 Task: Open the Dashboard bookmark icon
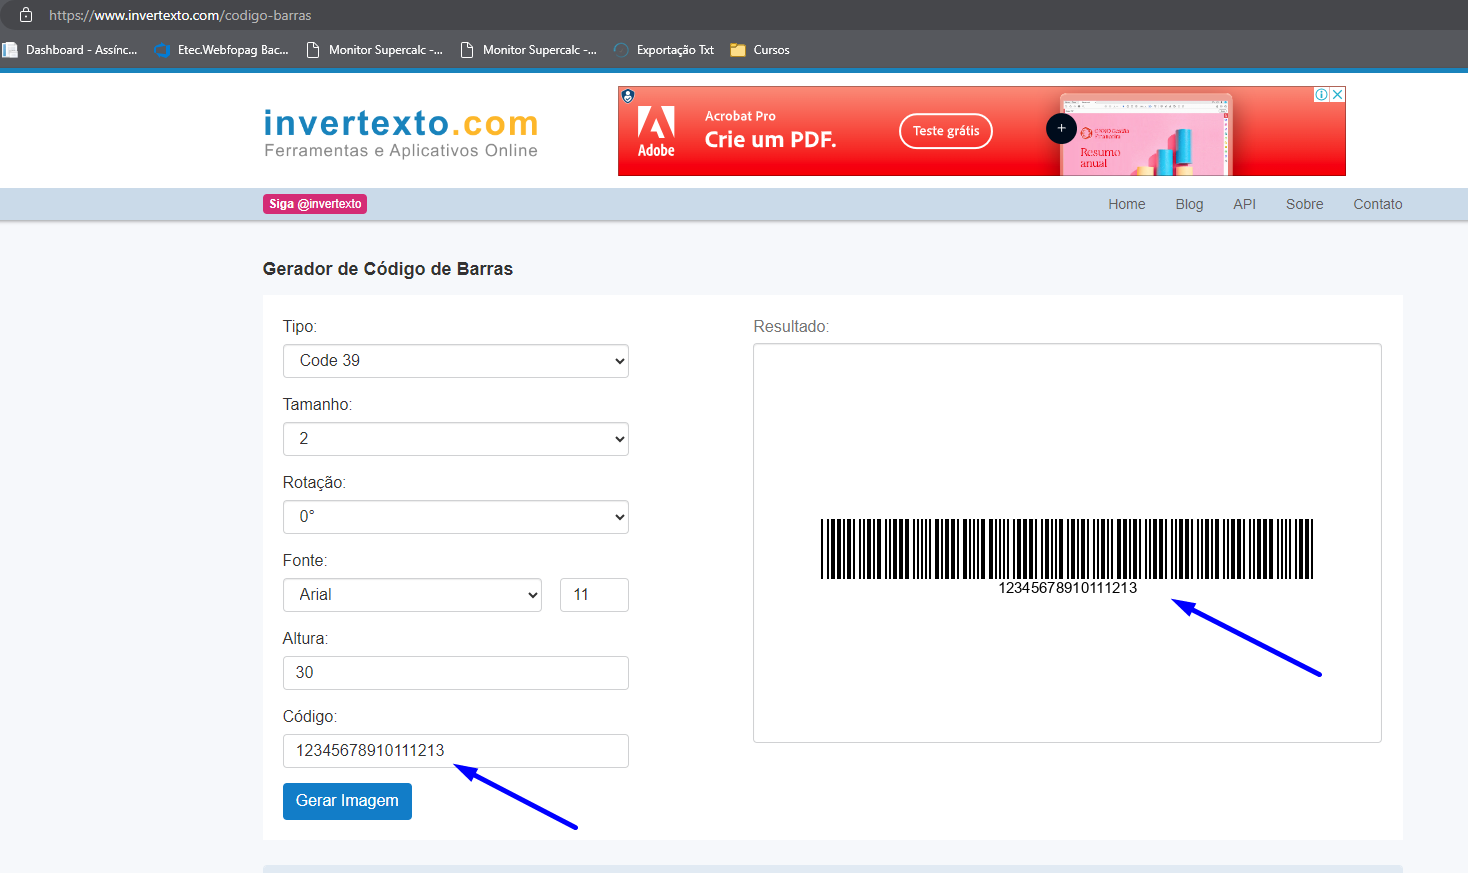(10, 50)
